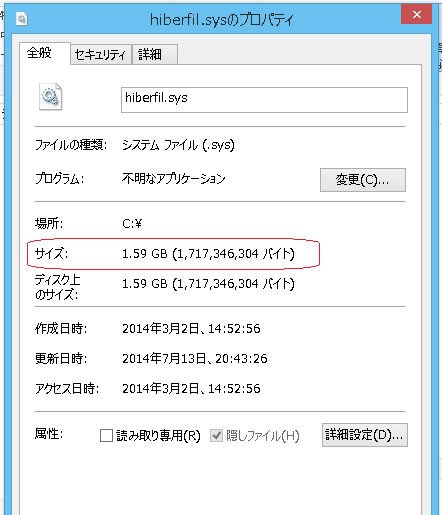Click the 作成日時 date value
The height and width of the screenshot is (515, 442).
click(191, 329)
